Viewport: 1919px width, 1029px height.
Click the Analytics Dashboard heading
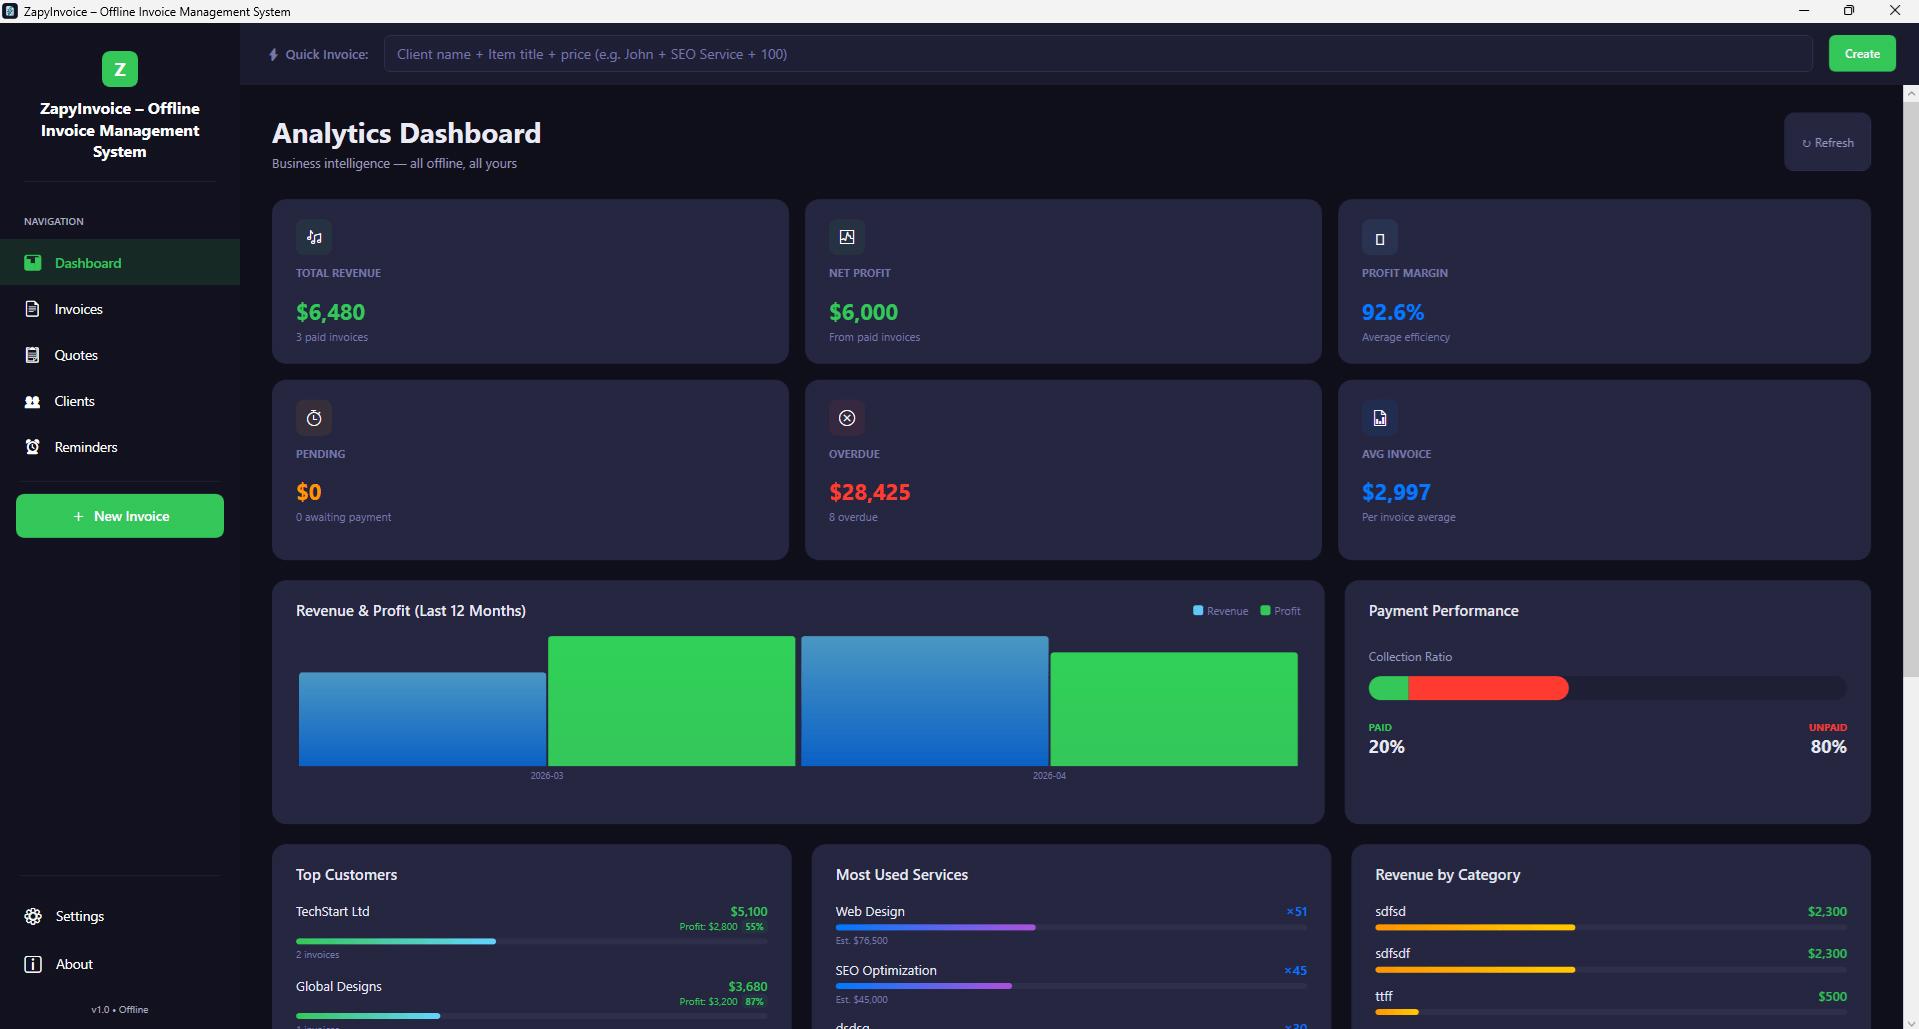pos(406,133)
